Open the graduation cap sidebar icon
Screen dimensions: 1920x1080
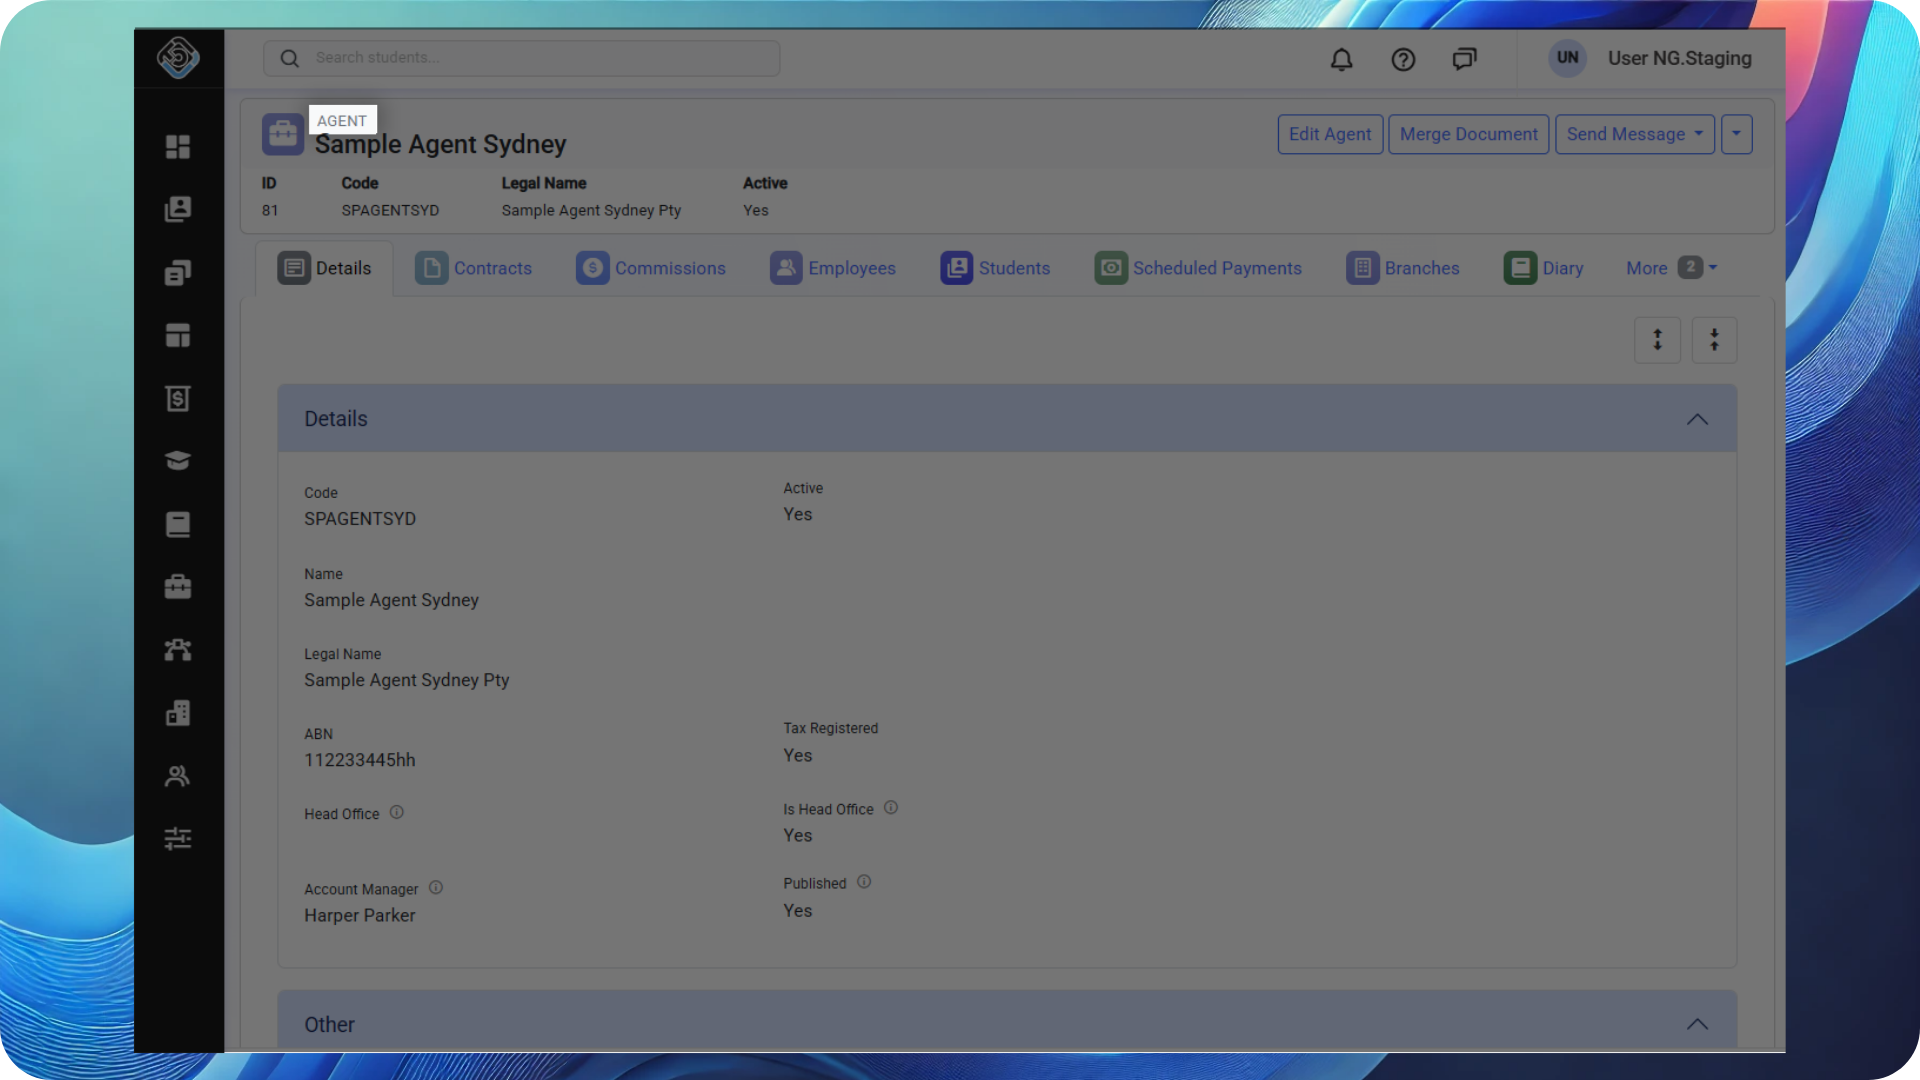pyautogui.click(x=178, y=461)
